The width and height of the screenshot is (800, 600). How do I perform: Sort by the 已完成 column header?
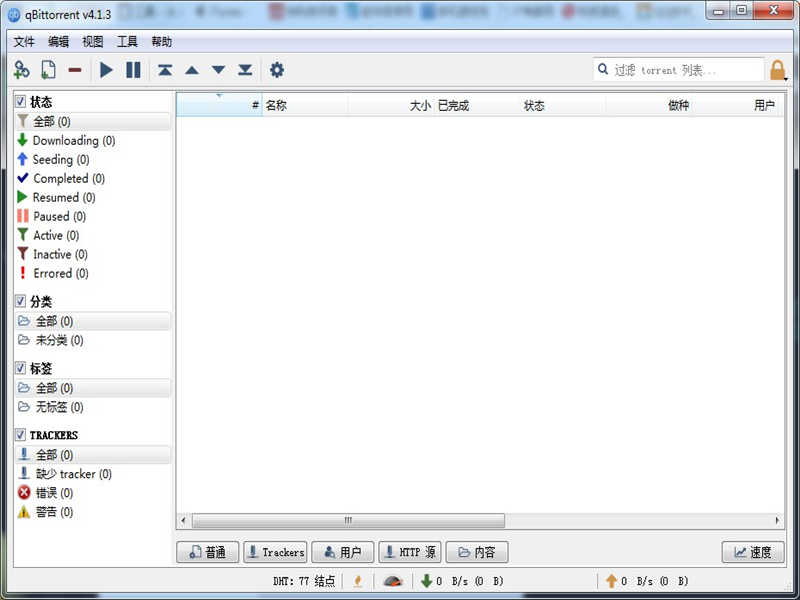point(477,105)
